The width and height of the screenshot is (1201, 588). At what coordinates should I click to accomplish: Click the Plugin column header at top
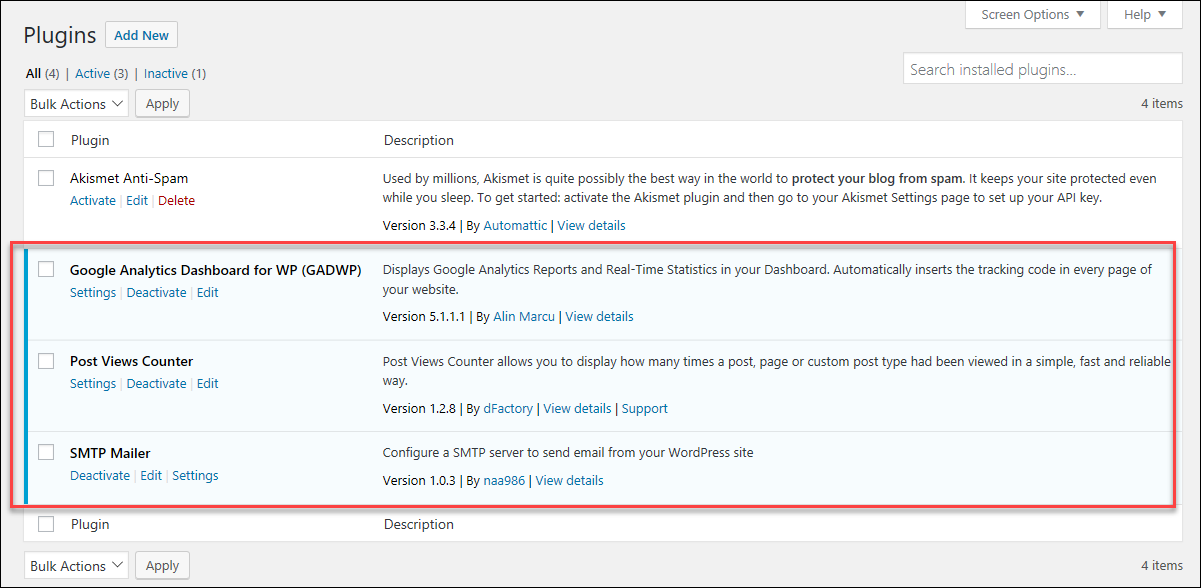click(x=90, y=140)
